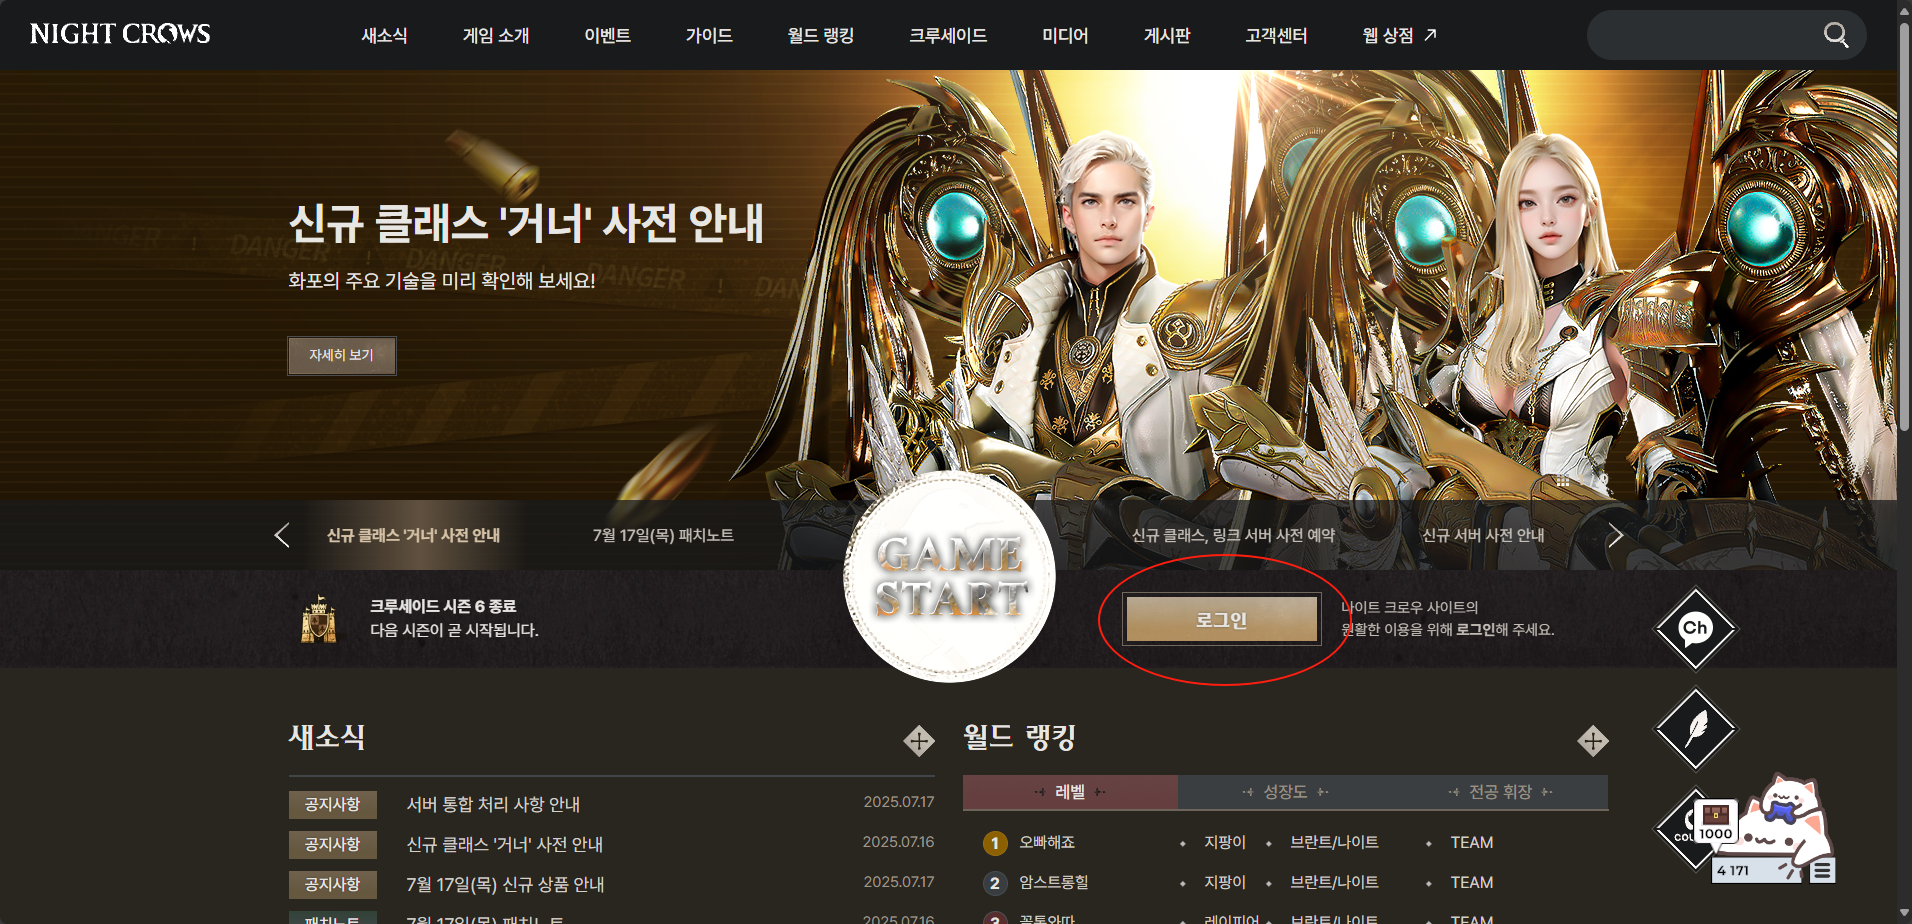The image size is (1912, 924).
Task: Open the 월드 랭킹 menu item
Action: point(820,35)
